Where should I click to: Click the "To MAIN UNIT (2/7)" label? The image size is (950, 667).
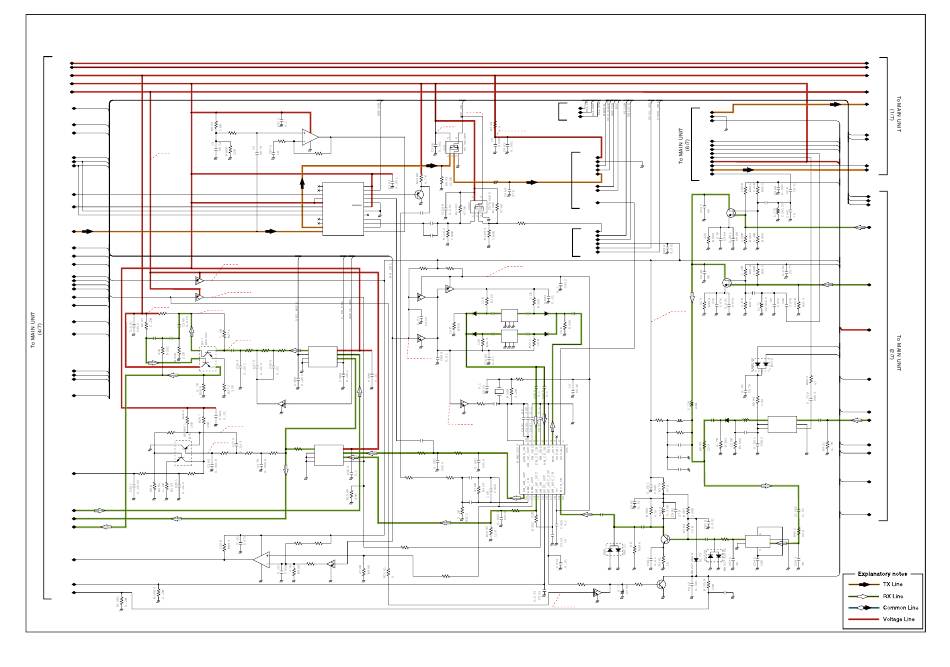(x=895, y=353)
